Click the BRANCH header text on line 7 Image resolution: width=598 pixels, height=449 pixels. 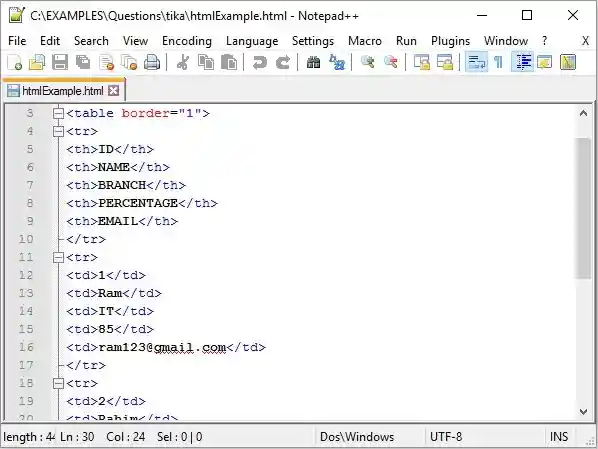coord(122,185)
